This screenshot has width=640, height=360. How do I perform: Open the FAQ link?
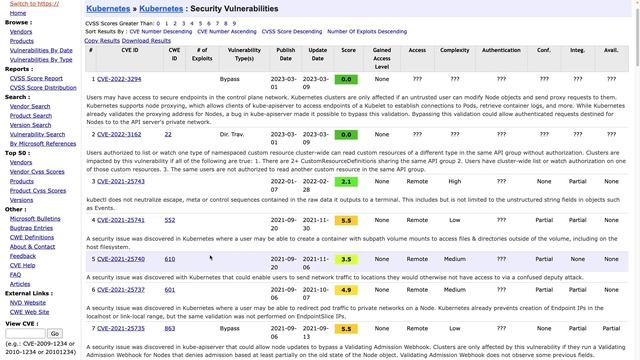coord(16,275)
